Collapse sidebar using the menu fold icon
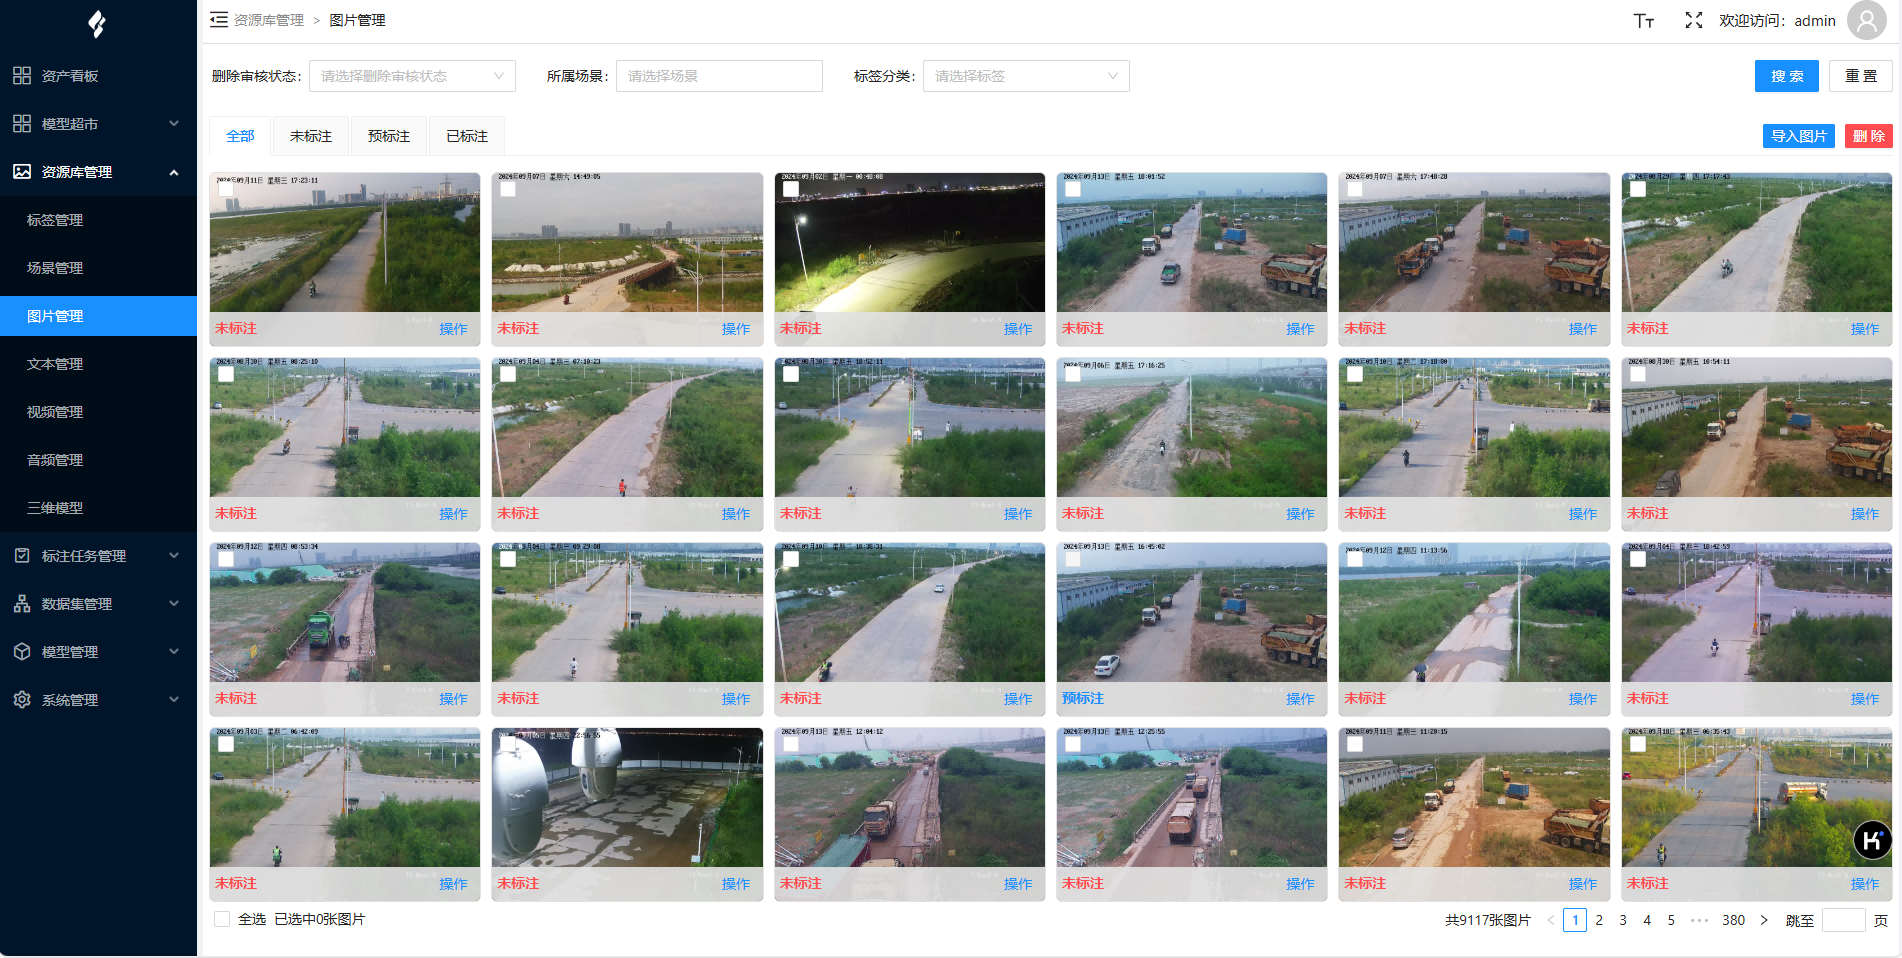Viewport: 1902px width, 958px height. (x=218, y=20)
